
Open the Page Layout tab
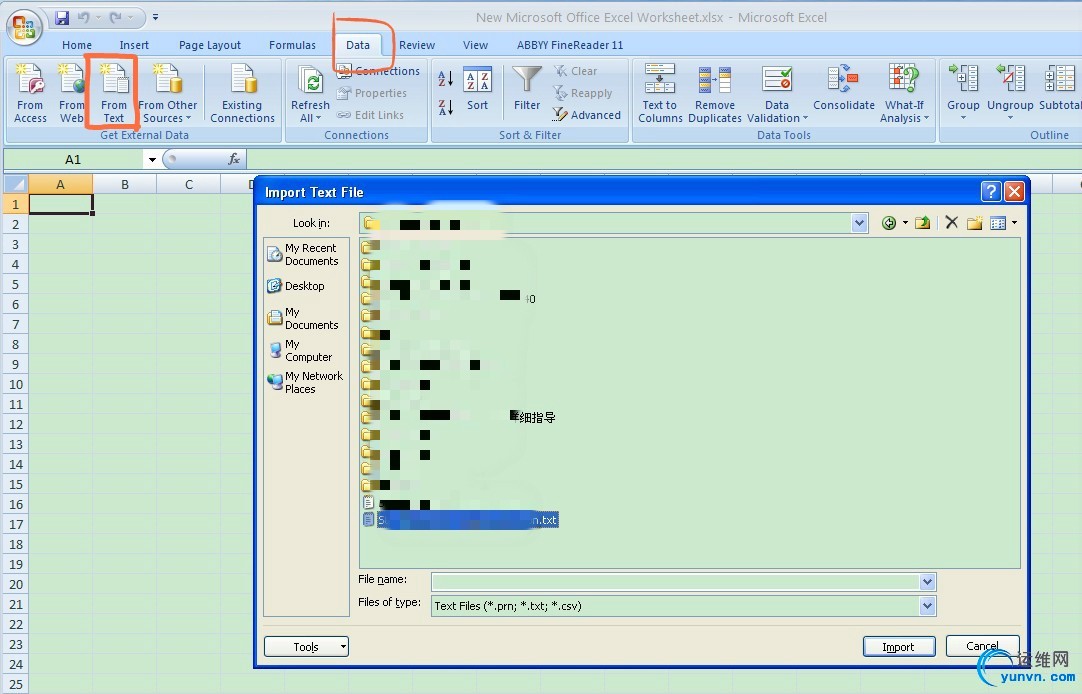[210, 45]
